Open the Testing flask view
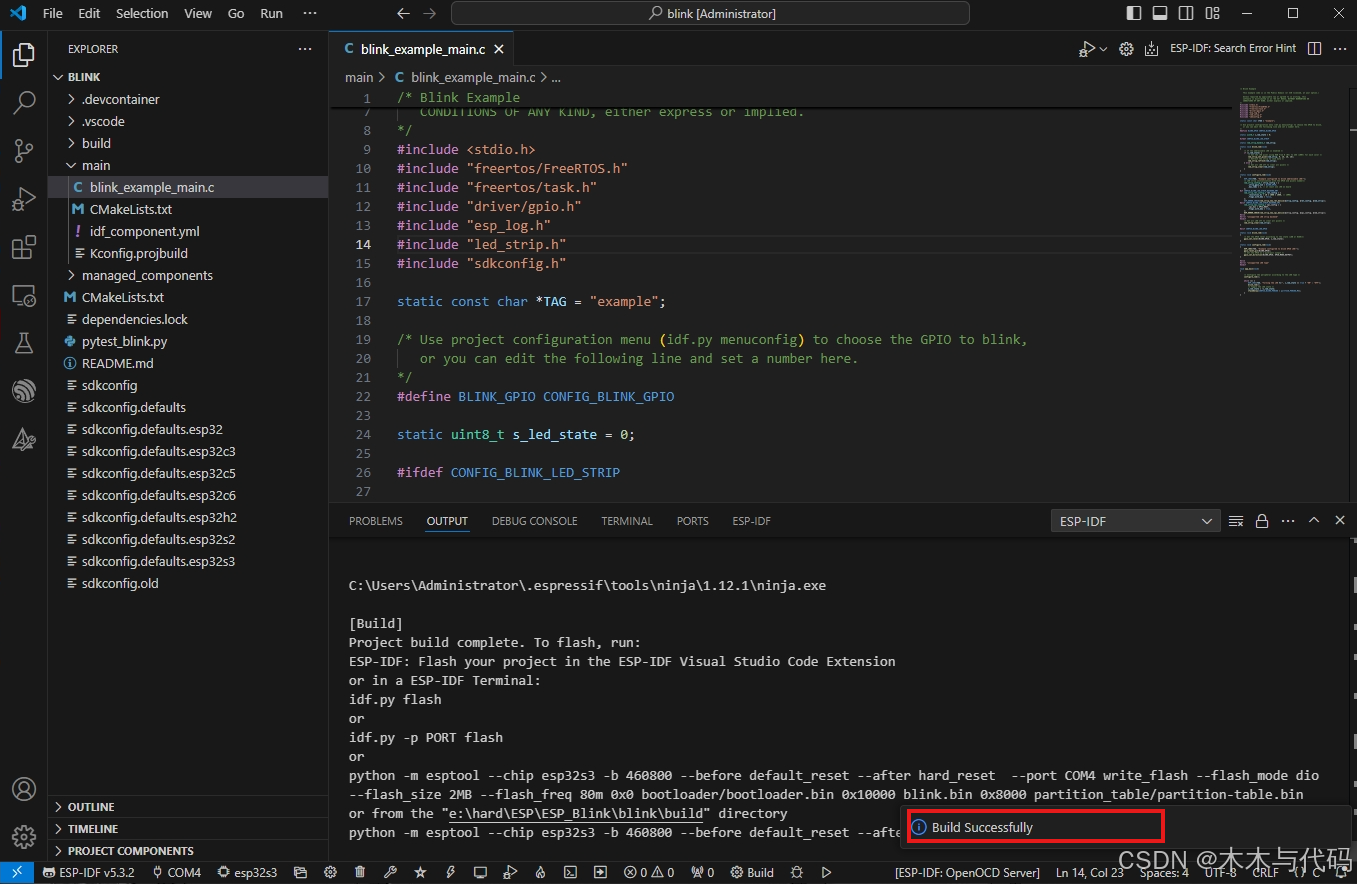 [24, 343]
